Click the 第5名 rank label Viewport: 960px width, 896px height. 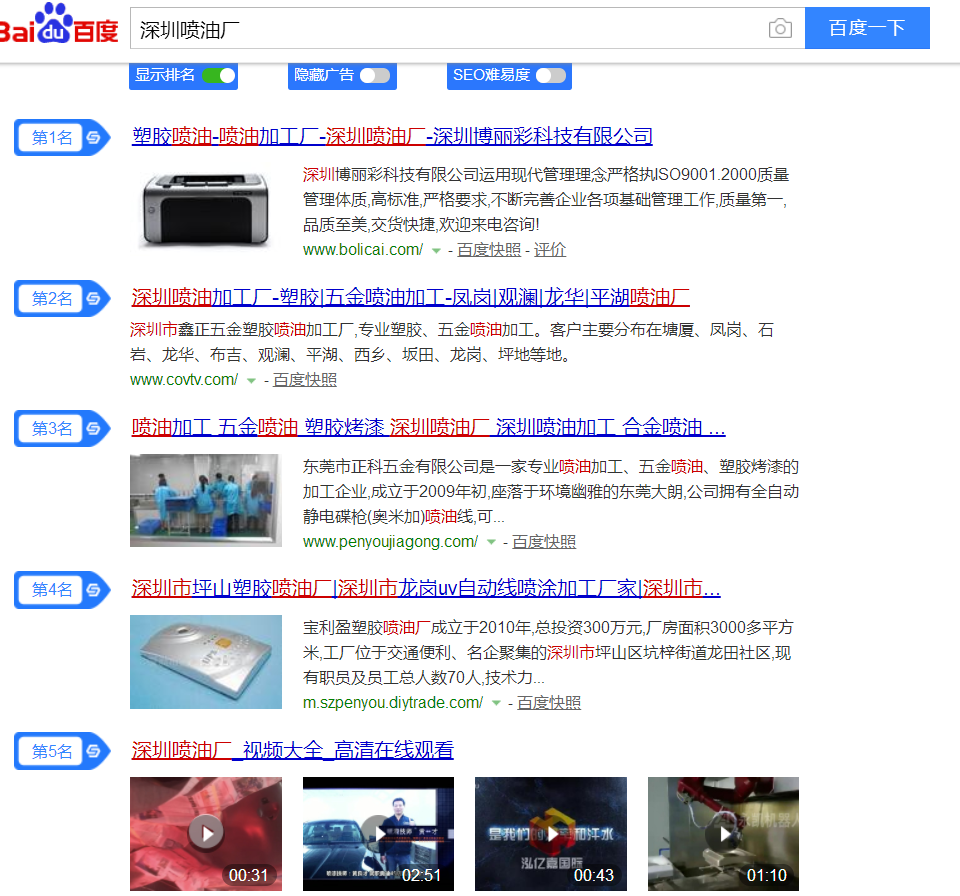(x=52, y=750)
